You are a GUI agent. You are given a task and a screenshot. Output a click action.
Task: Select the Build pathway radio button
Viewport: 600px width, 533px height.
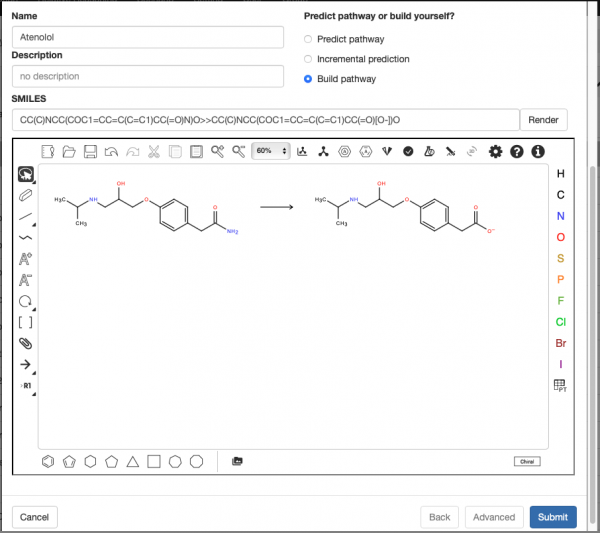pyautogui.click(x=308, y=79)
